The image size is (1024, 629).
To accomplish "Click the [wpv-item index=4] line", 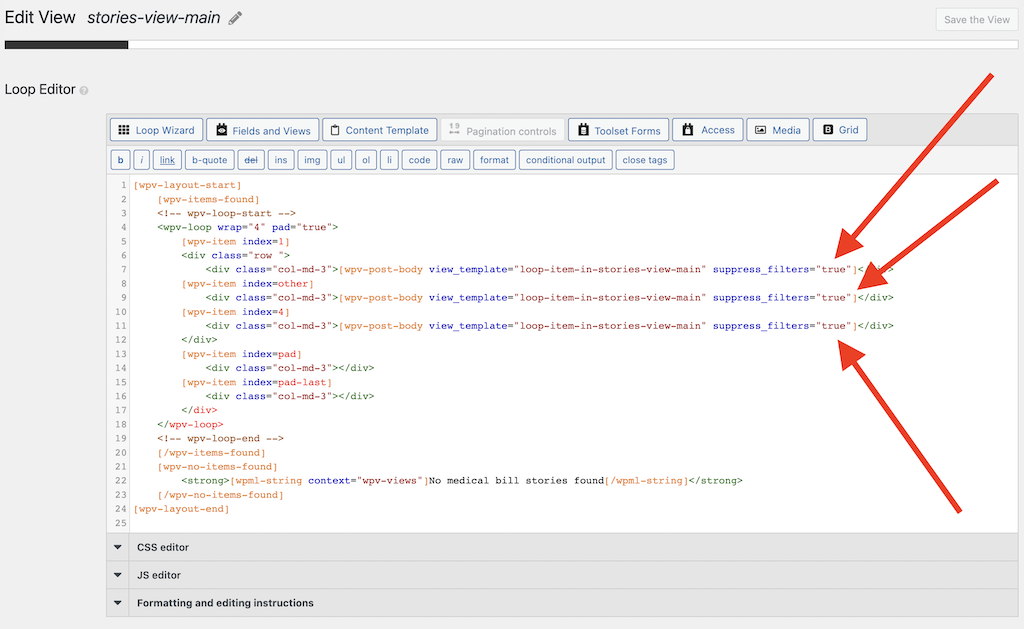I will [236, 312].
